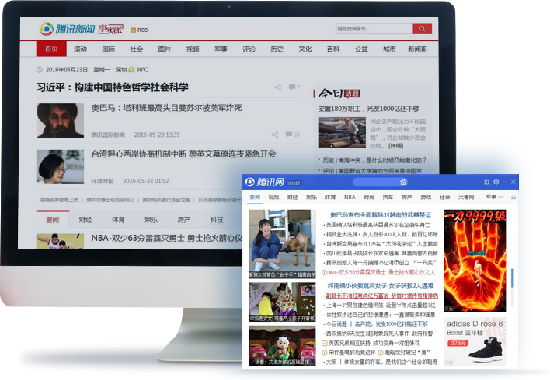
Task: Click the popup window's vertical scrollbar
Action: (512, 278)
